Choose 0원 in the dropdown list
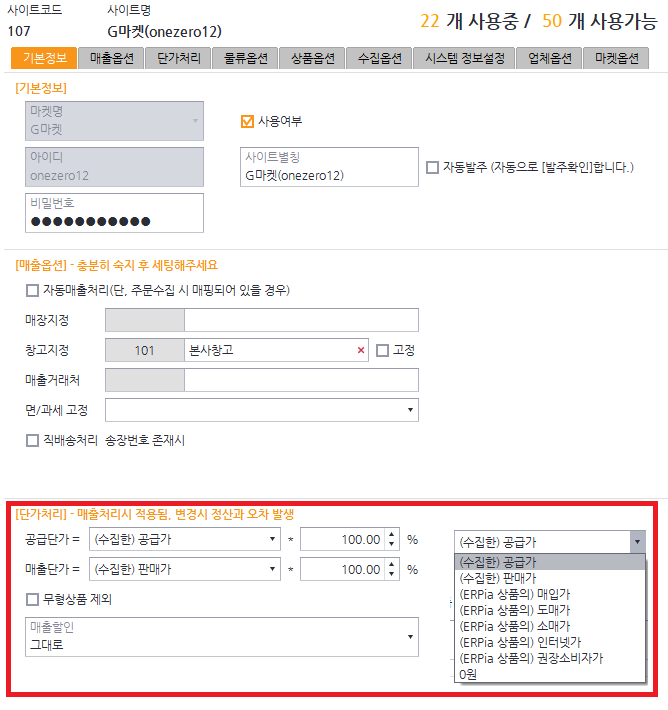The width and height of the screenshot is (668, 710). pos(467,674)
